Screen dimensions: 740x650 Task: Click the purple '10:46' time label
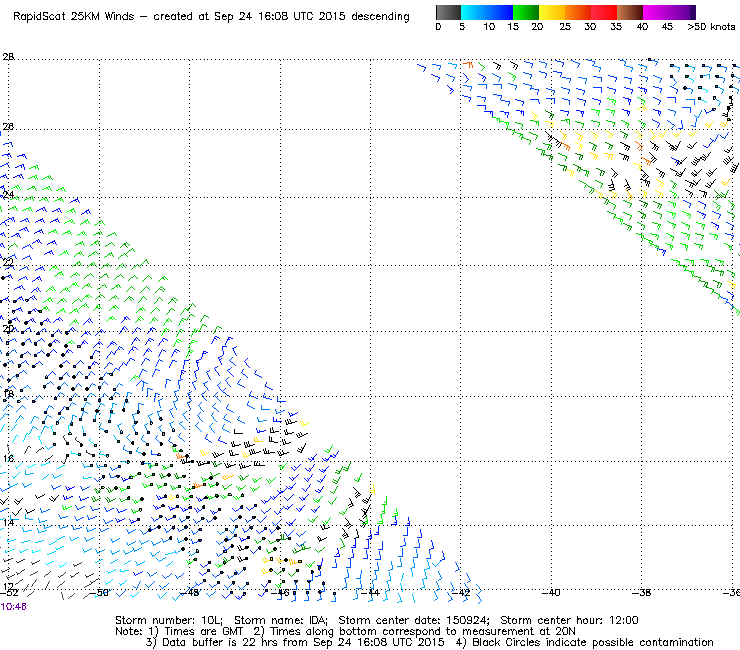click(14, 607)
